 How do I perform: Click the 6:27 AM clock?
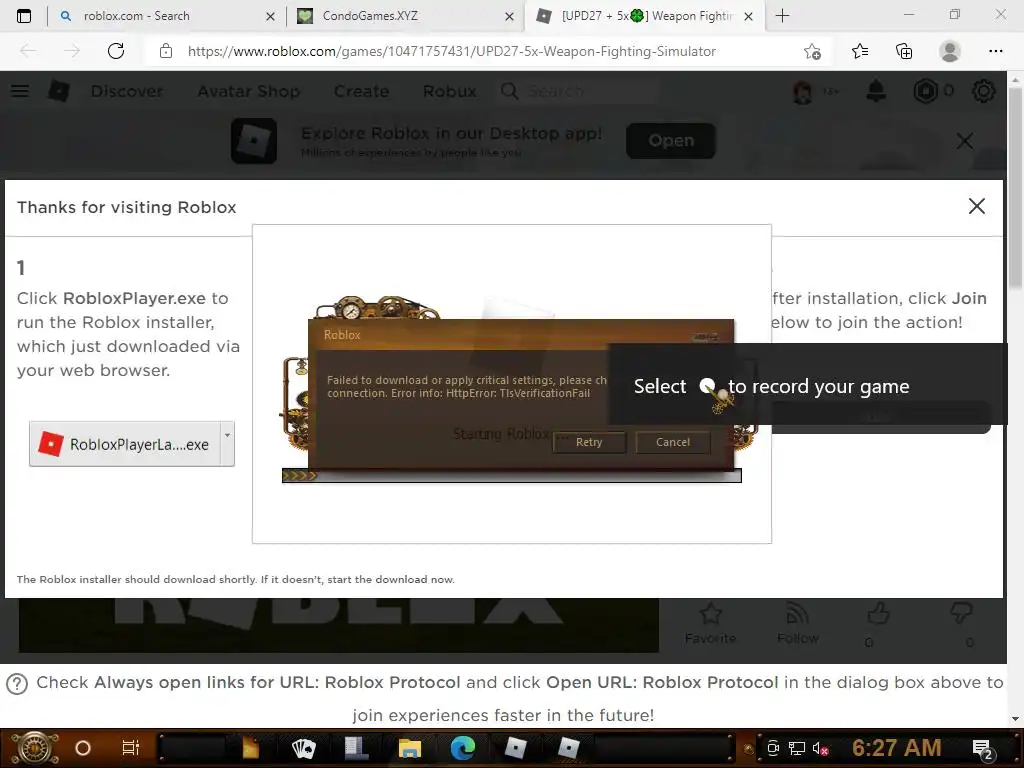tap(897, 748)
